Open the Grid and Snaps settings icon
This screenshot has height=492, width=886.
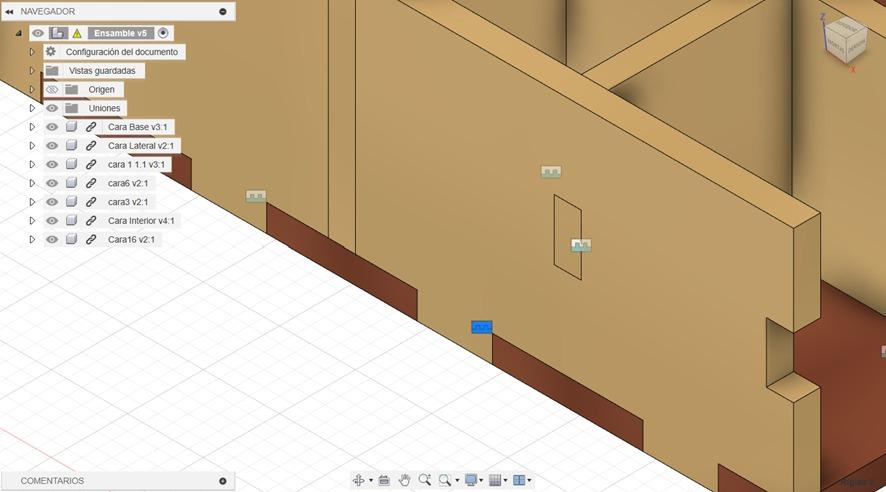(x=494, y=480)
